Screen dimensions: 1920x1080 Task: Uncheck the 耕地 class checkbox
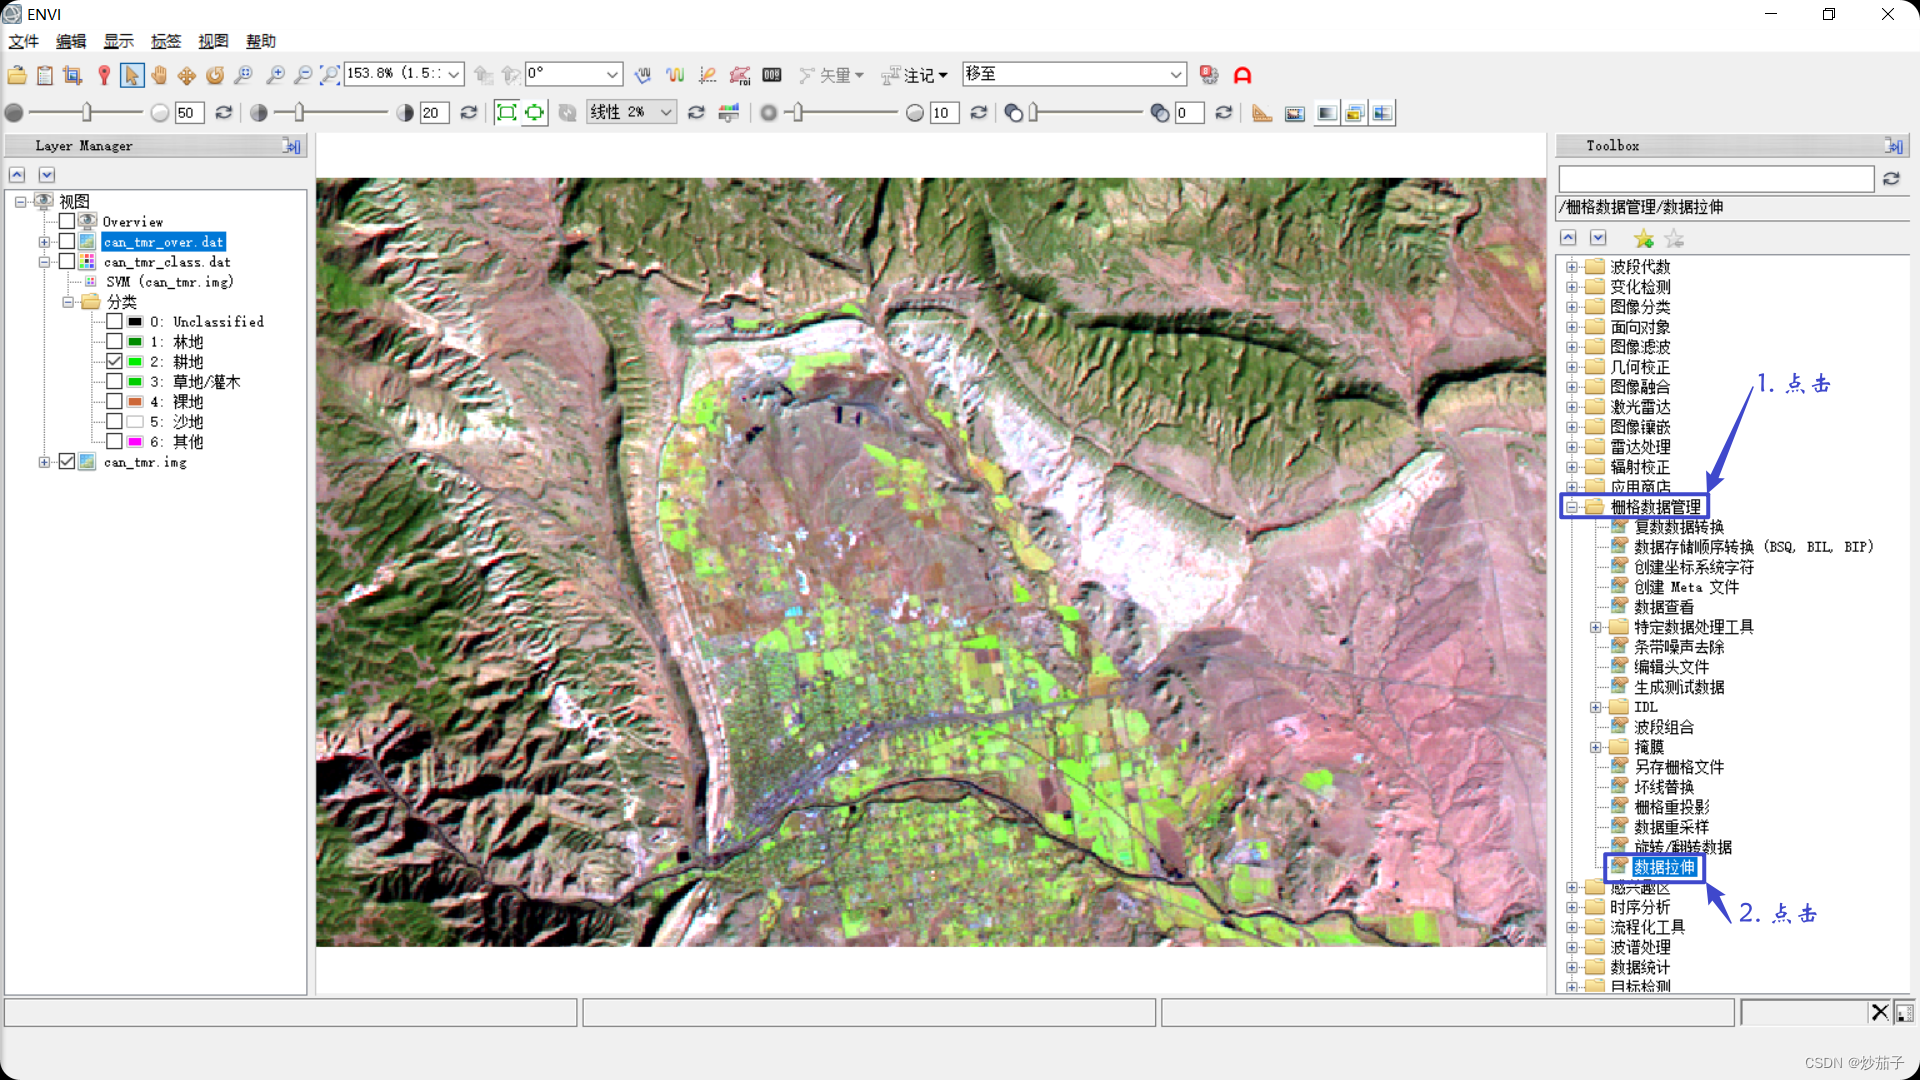coord(115,362)
